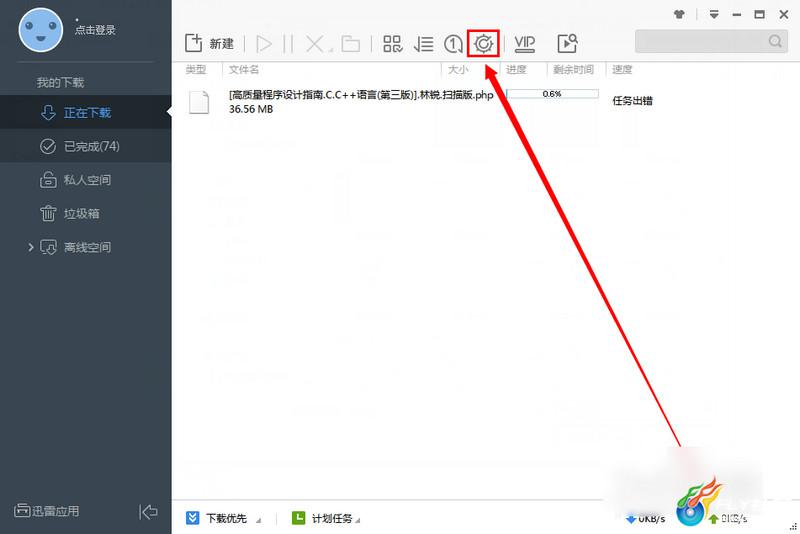Screen dimensions: 800x534
Task: Open download folder icon in toolbar
Action: (351, 44)
